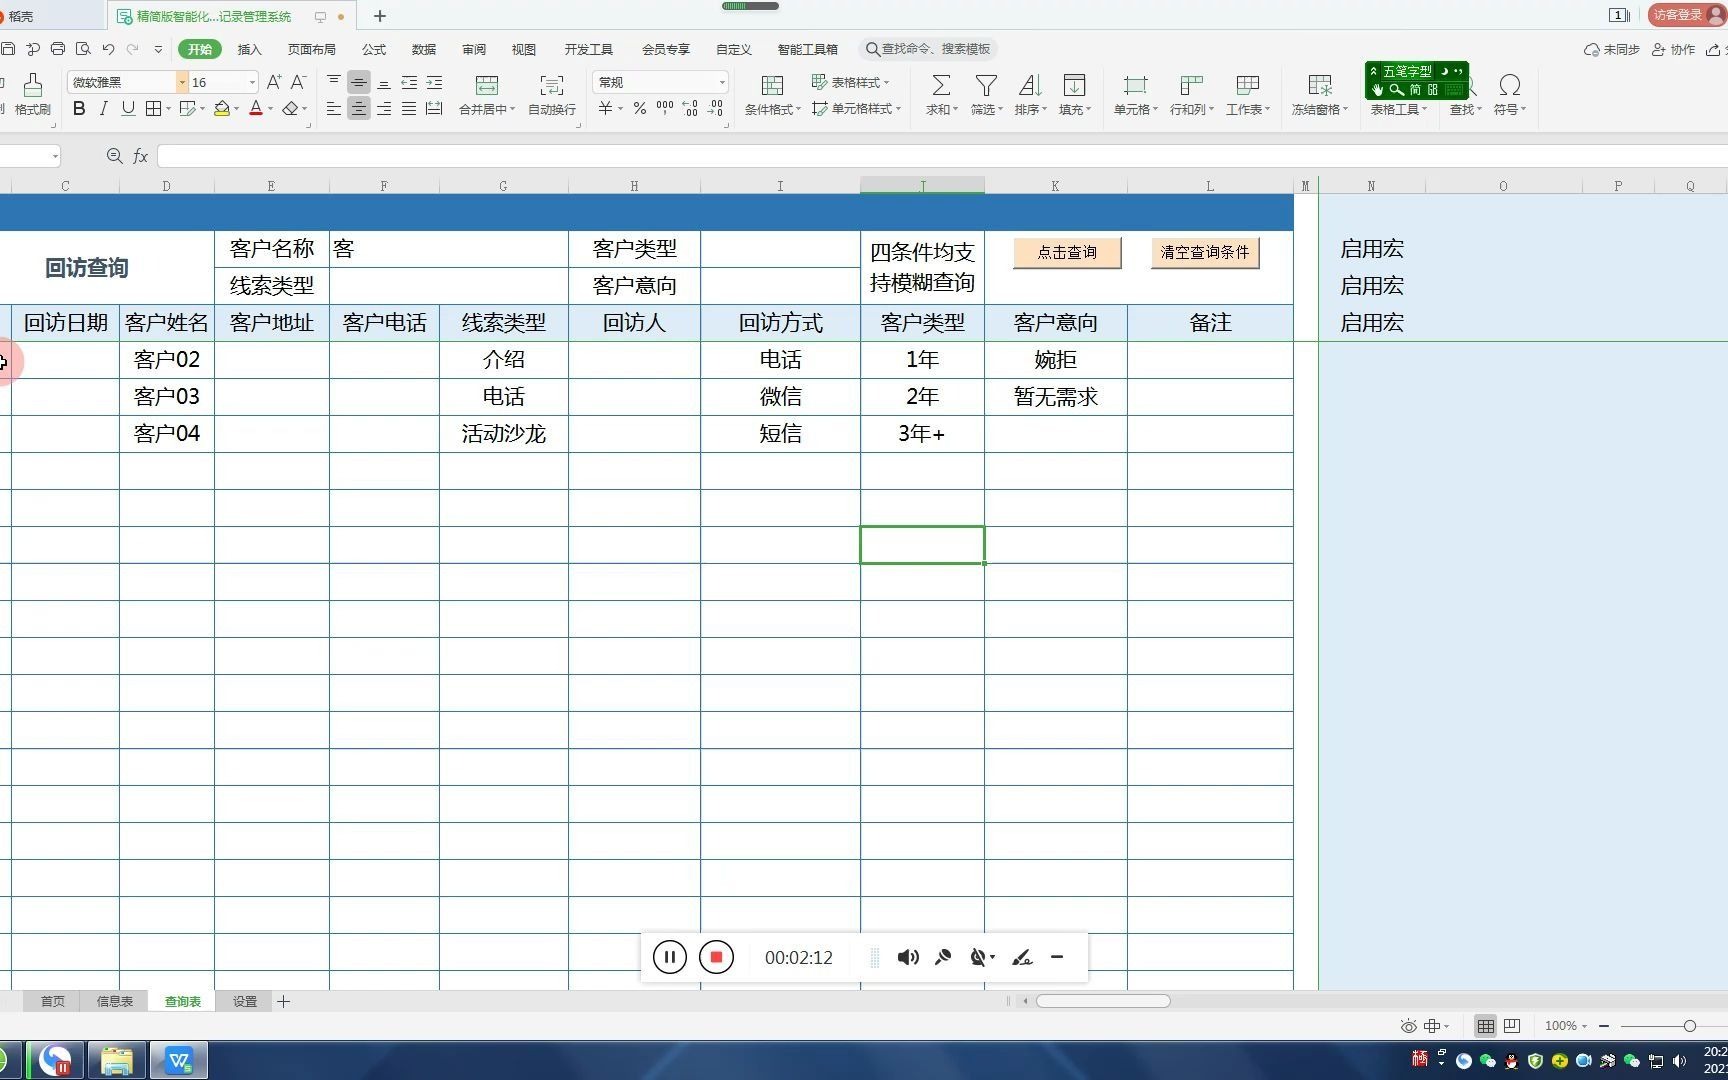
Task: Open the cell borders tool
Action: (x=153, y=109)
